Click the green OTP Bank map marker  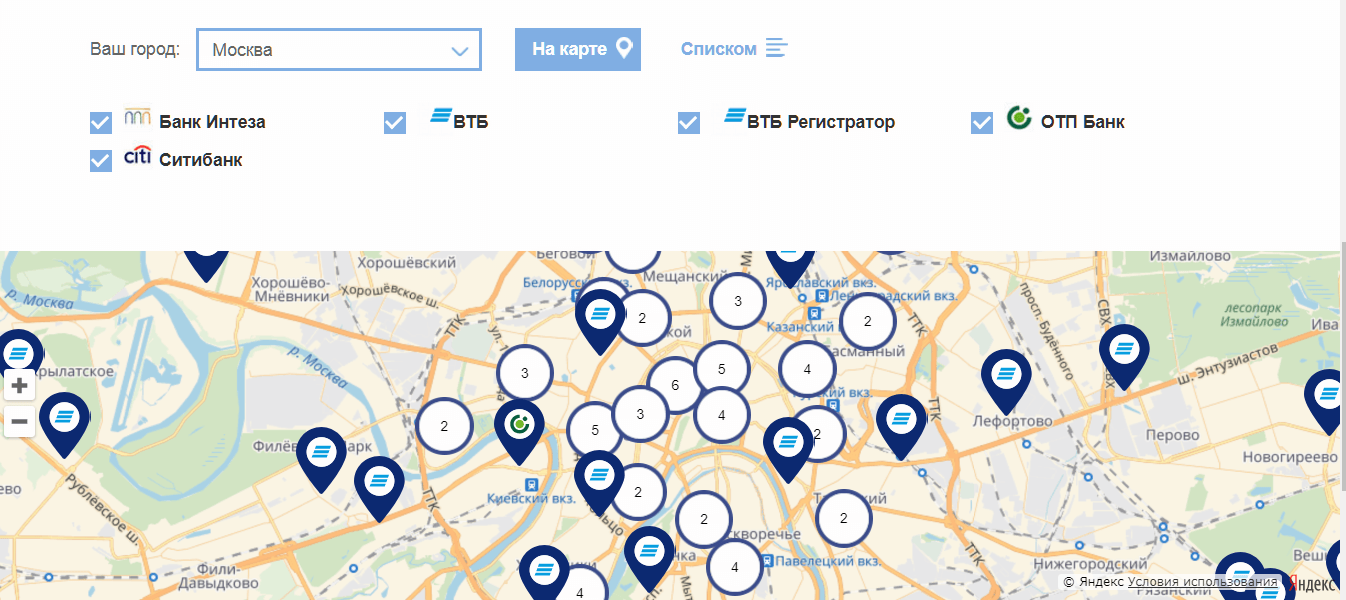519,425
